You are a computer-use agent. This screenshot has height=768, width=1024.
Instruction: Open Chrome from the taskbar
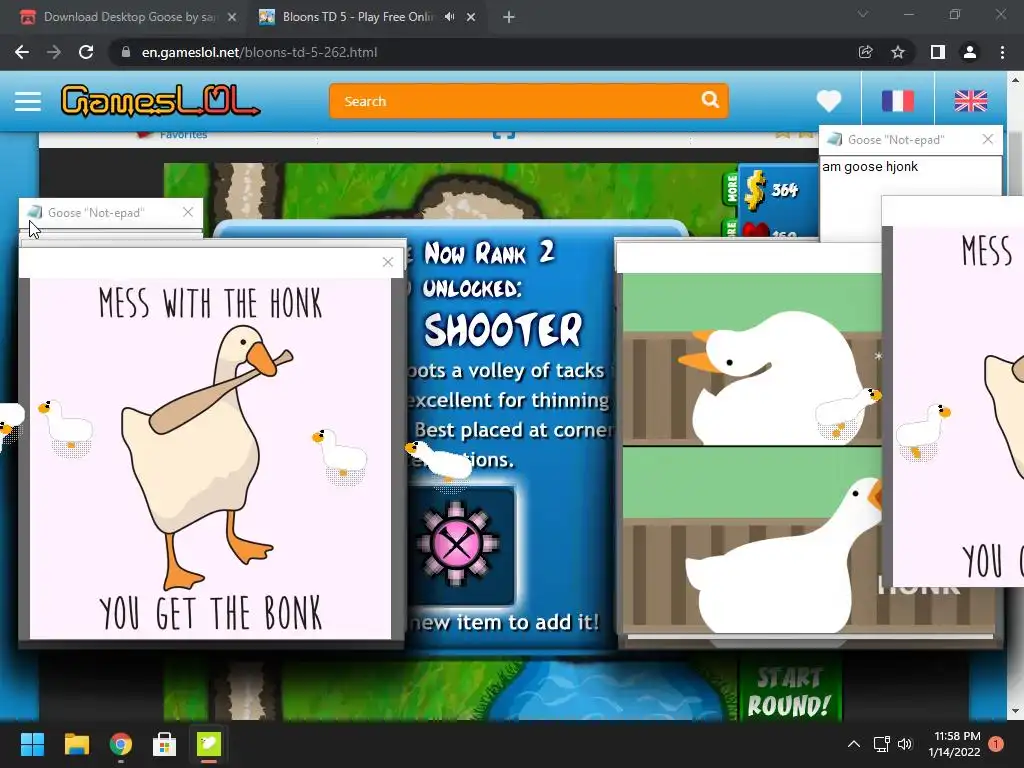point(120,744)
